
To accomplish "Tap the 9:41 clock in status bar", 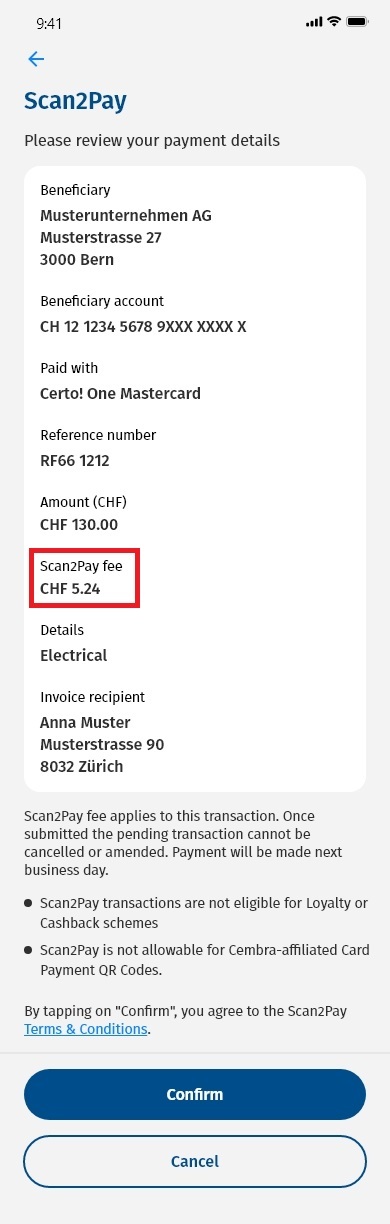I will point(49,22).
